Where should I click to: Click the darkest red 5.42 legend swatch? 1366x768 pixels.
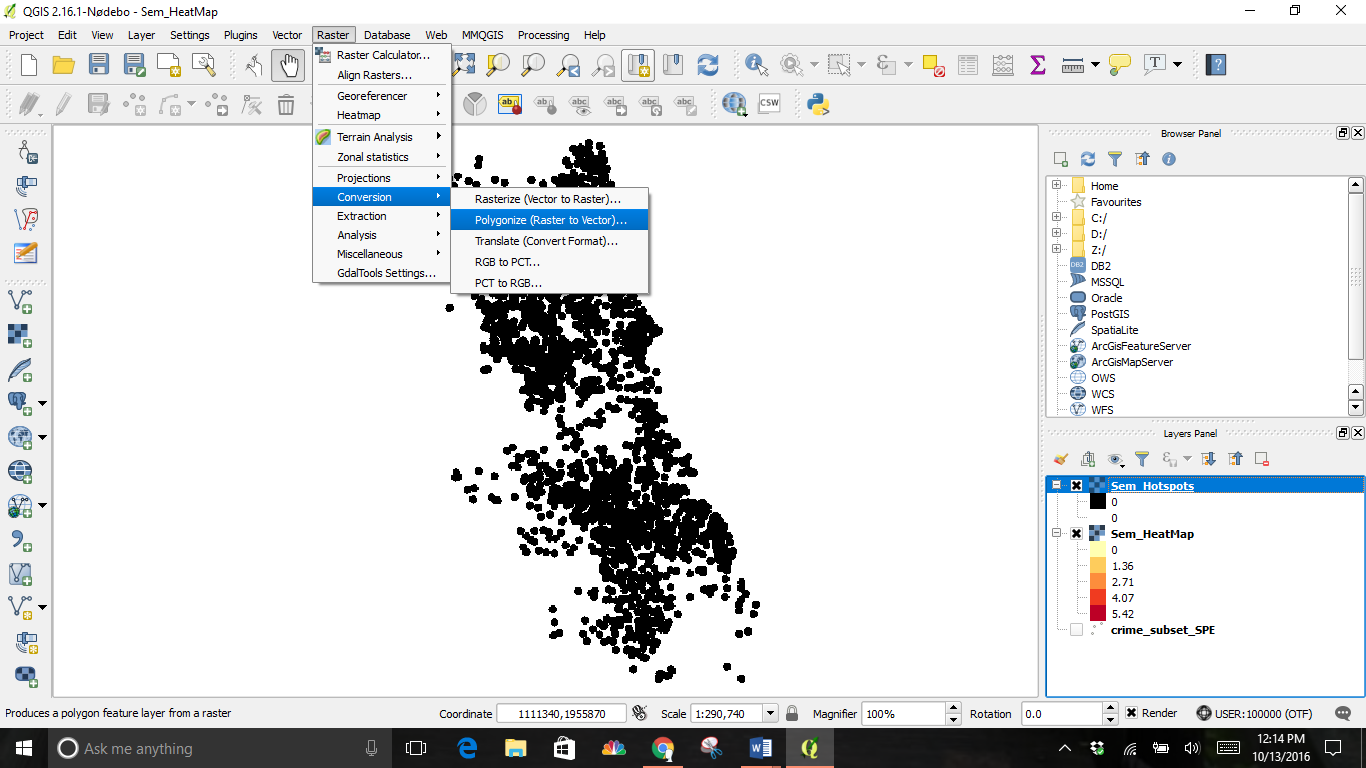click(1098, 614)
